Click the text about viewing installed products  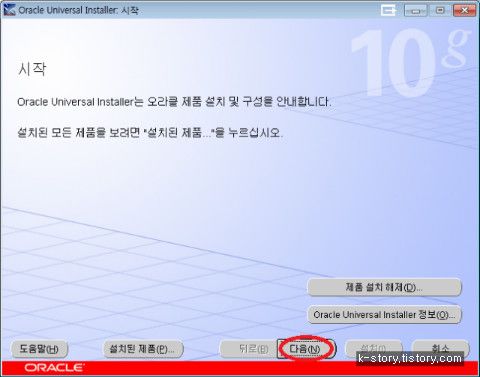point(150,133)
